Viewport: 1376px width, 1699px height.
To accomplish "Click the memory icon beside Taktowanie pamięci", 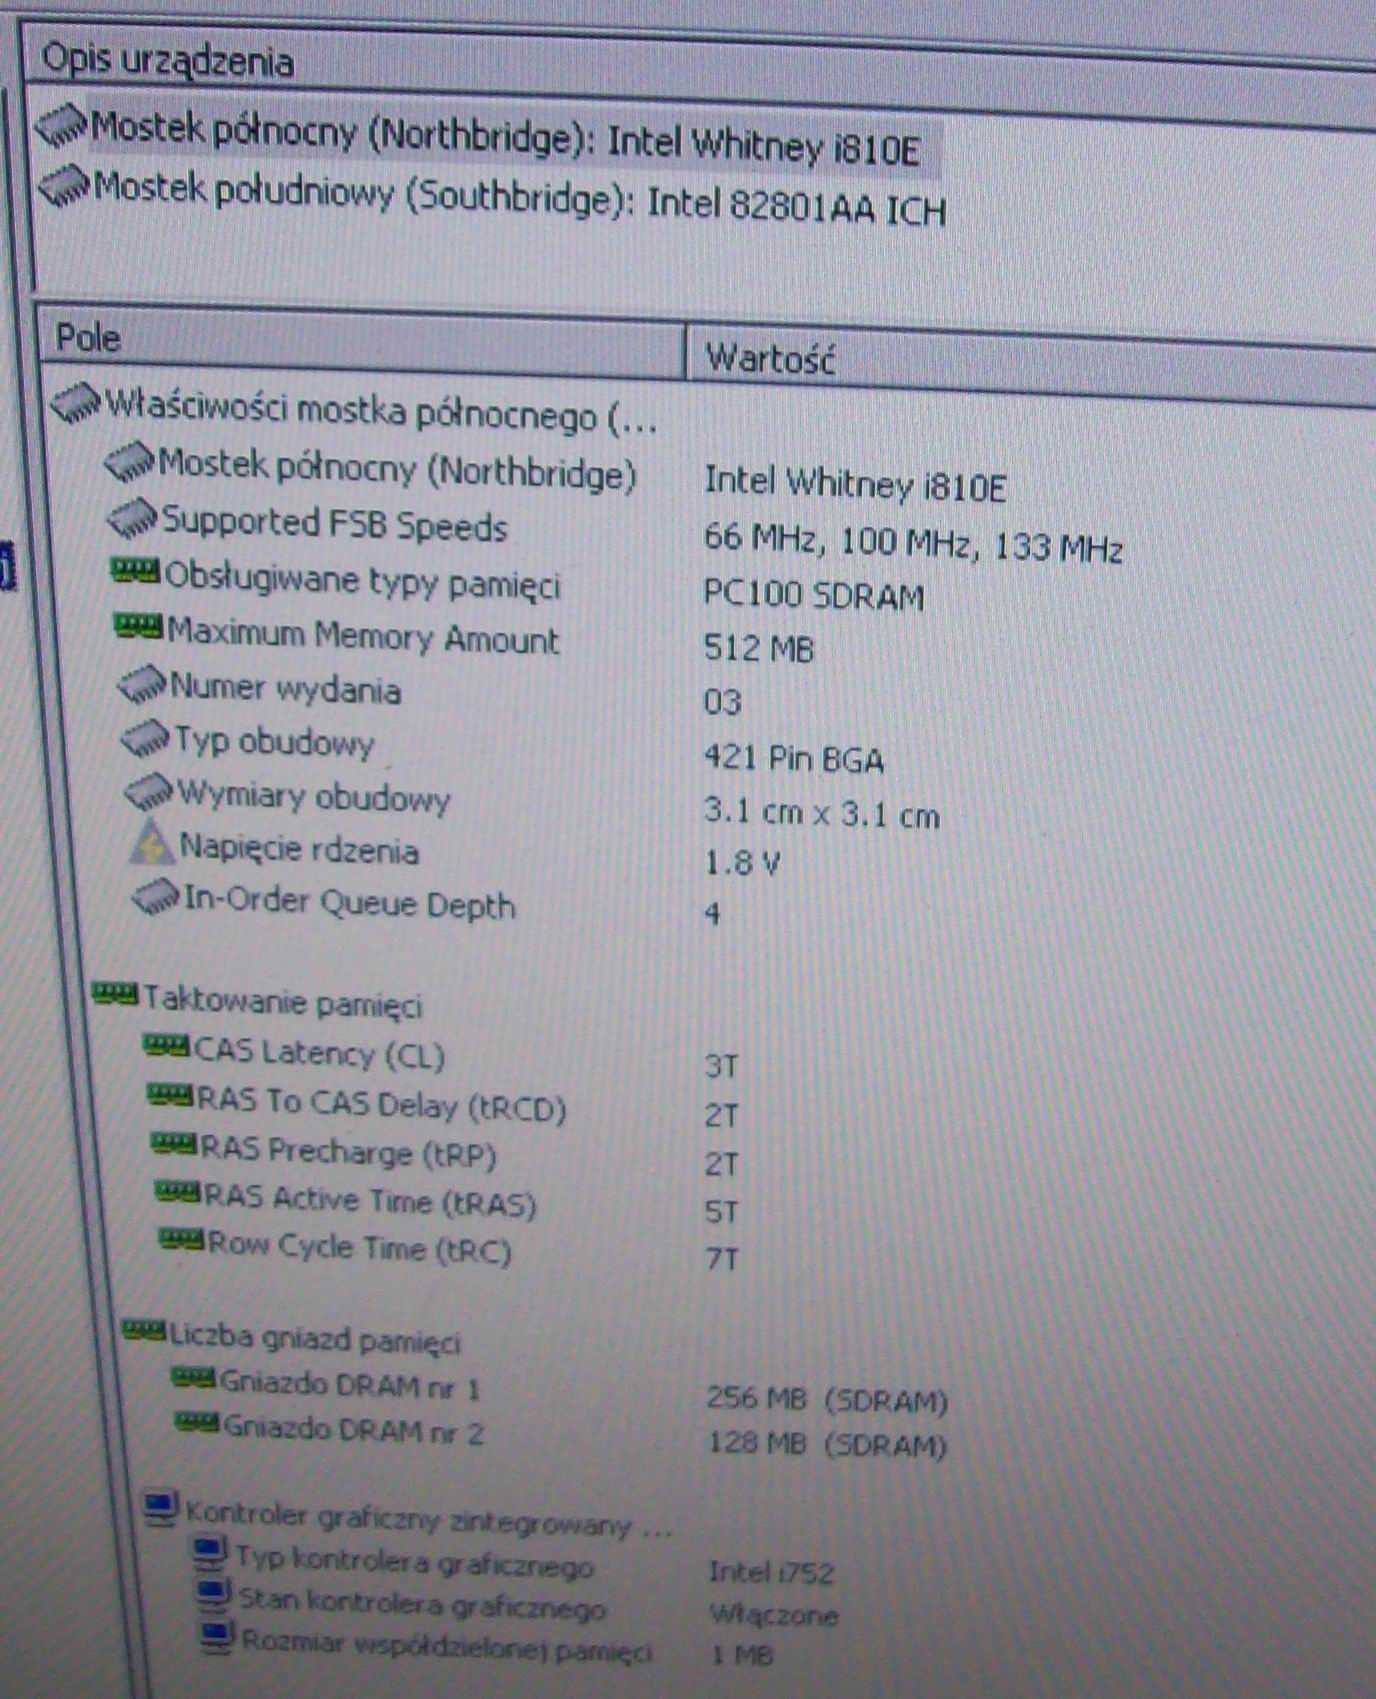I will tap(115, 993).
